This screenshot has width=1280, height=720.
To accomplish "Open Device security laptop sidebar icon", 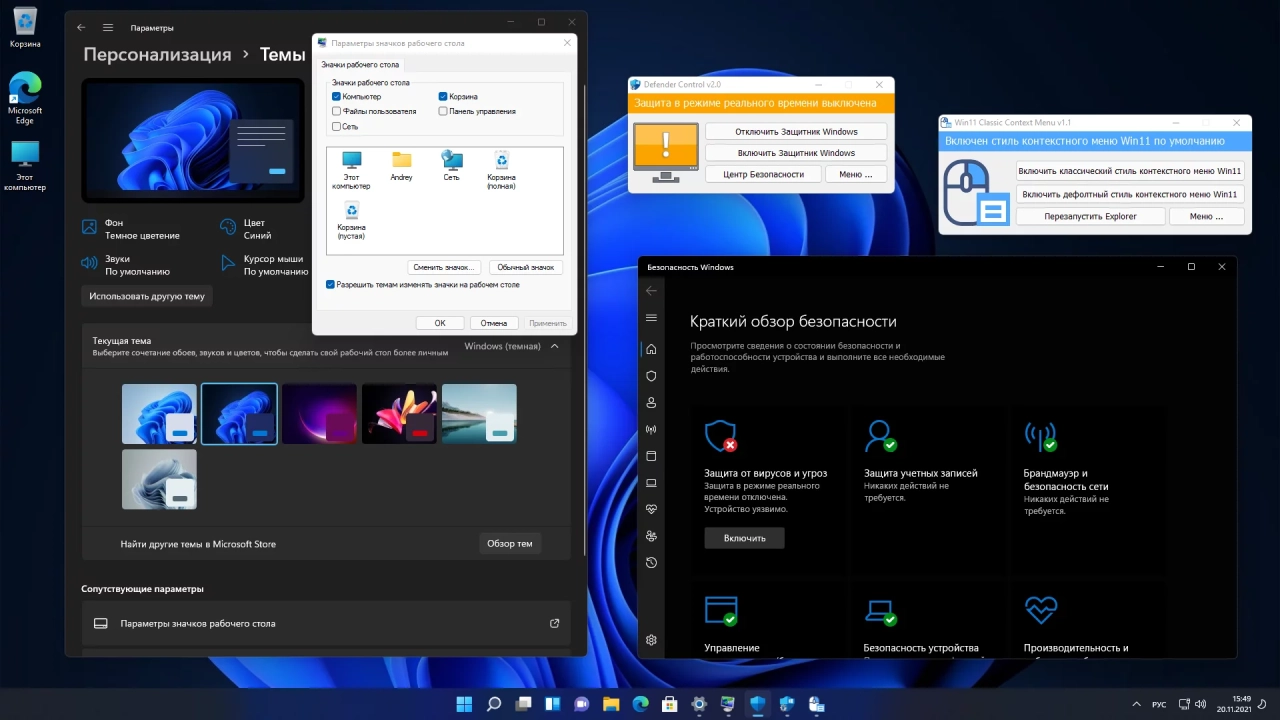I will [x=651, y=483].
